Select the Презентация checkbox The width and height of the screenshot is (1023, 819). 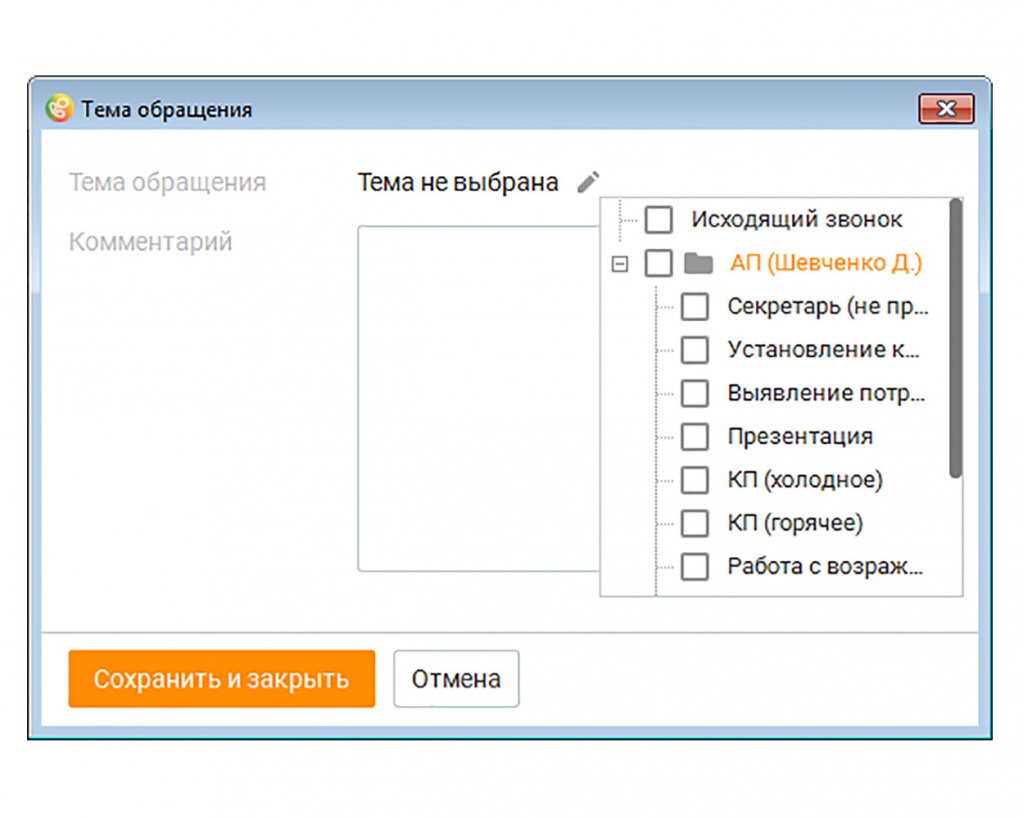coord(694,437)
